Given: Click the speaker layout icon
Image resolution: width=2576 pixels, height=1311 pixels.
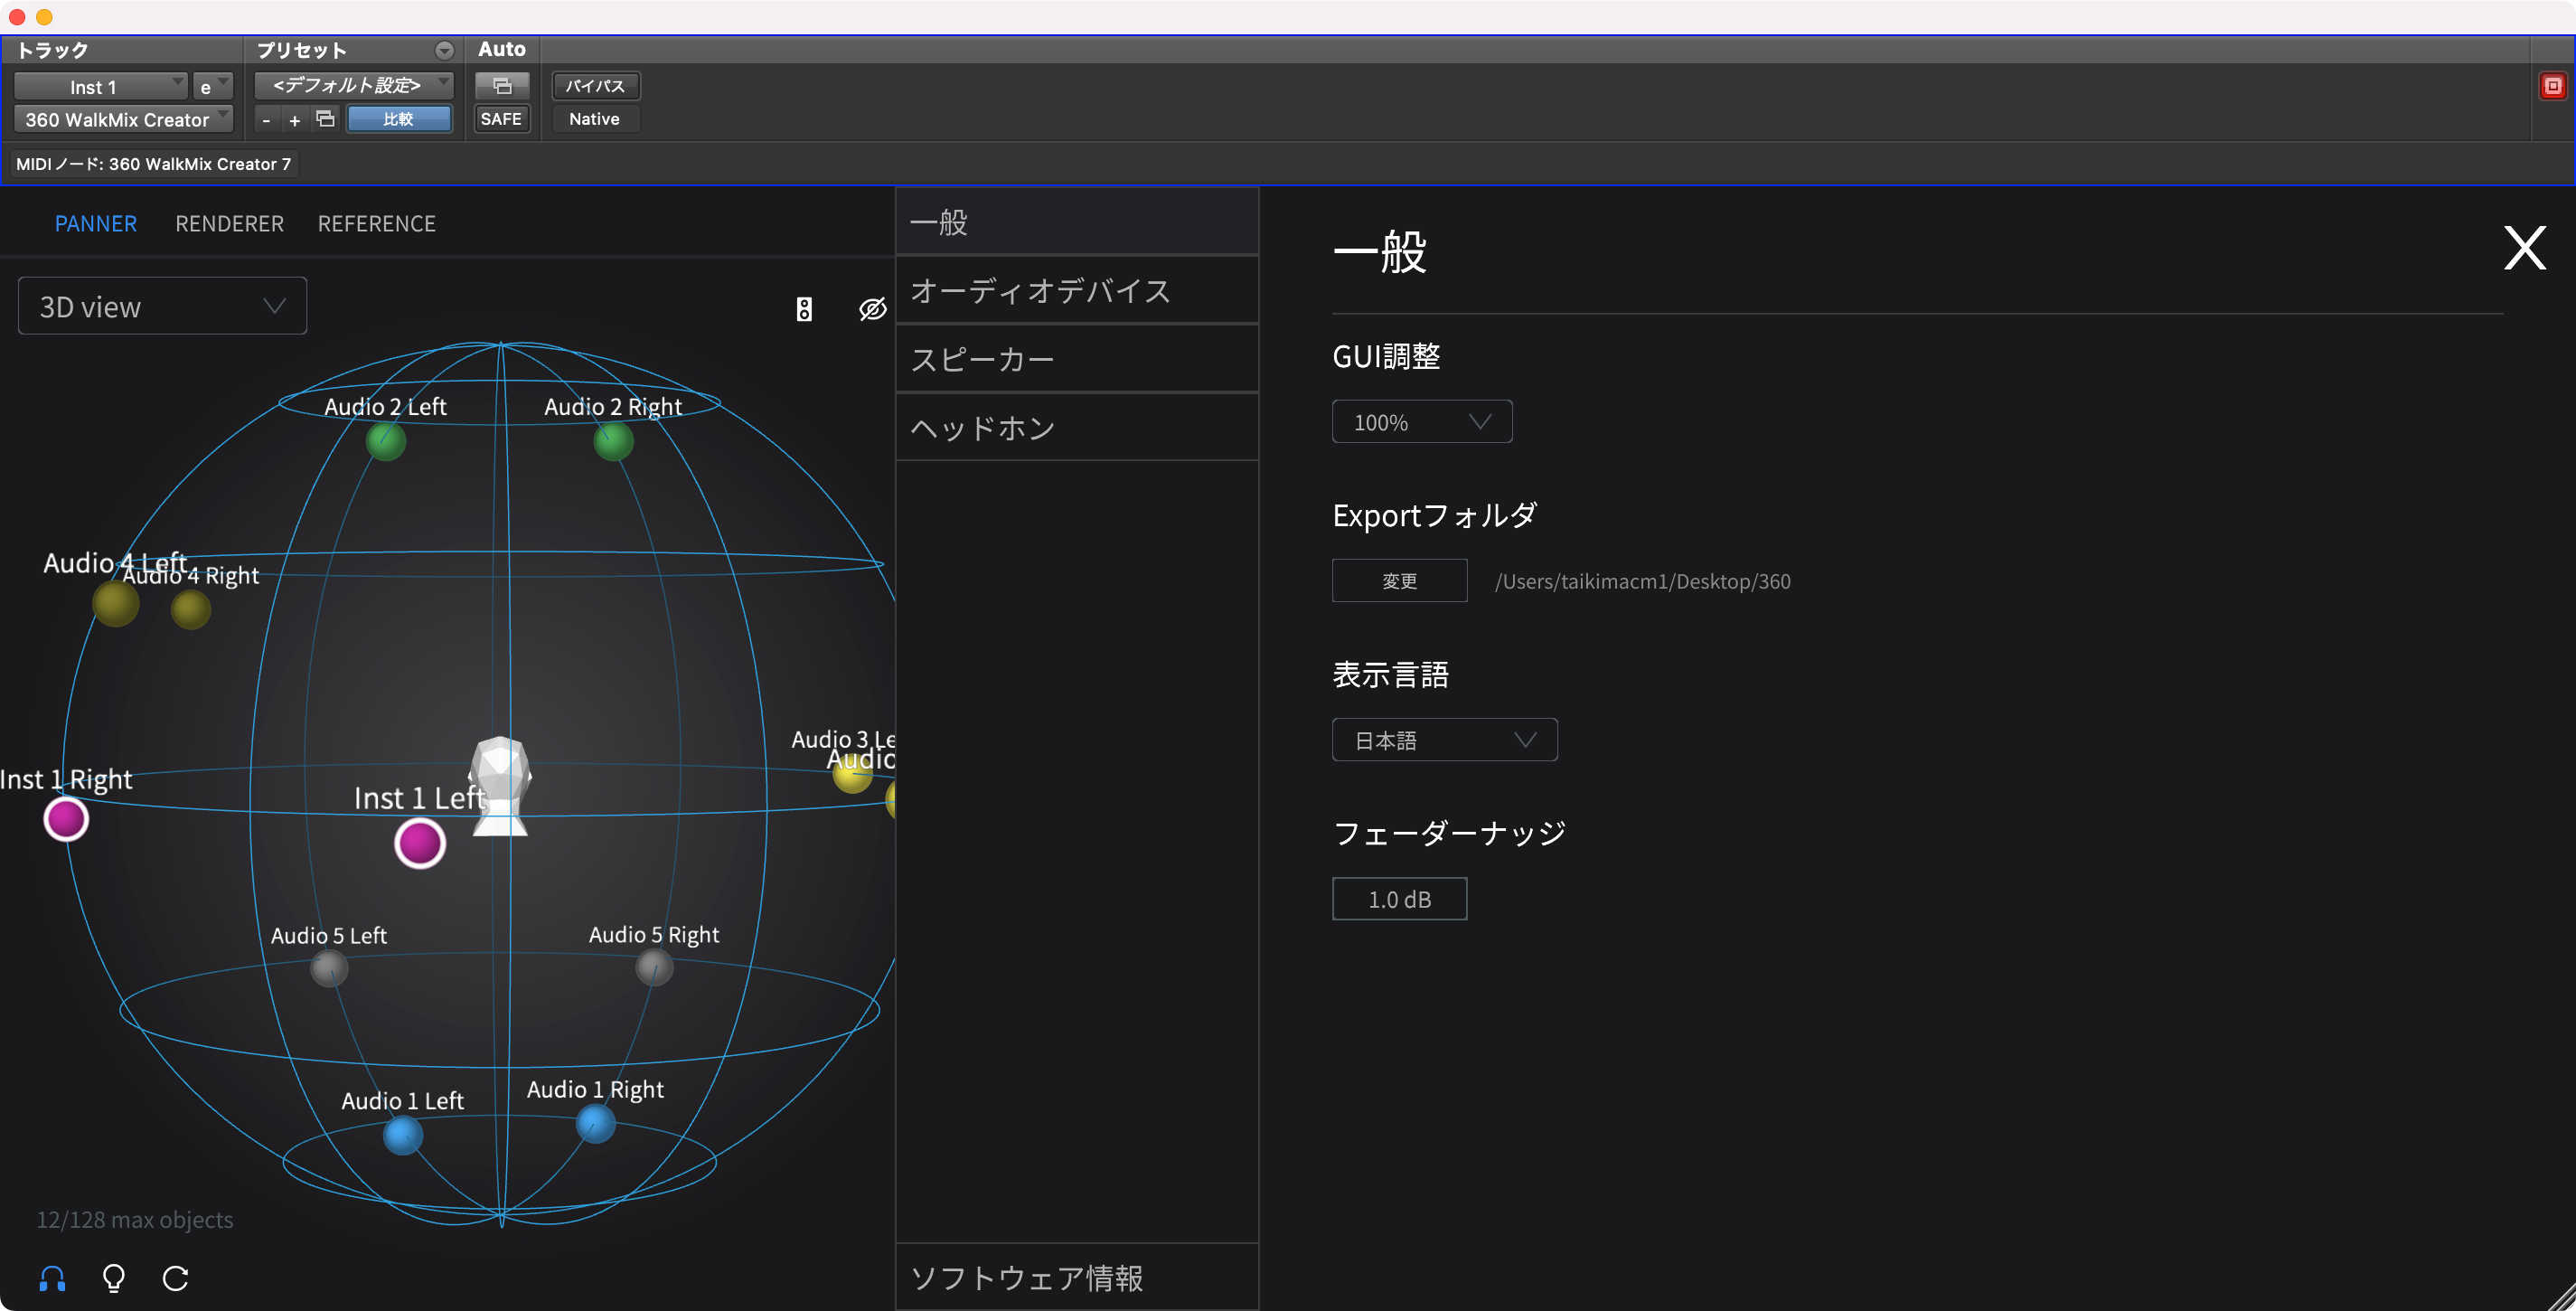Looking at the screenshot, I should pyautogui.click(x=804, y=309).
